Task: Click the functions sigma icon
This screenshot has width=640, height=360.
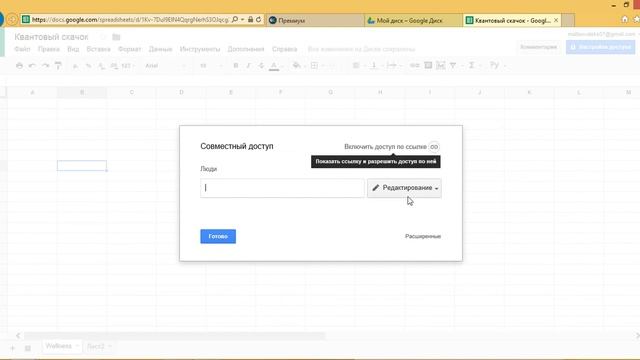Action: click(471, 66)
